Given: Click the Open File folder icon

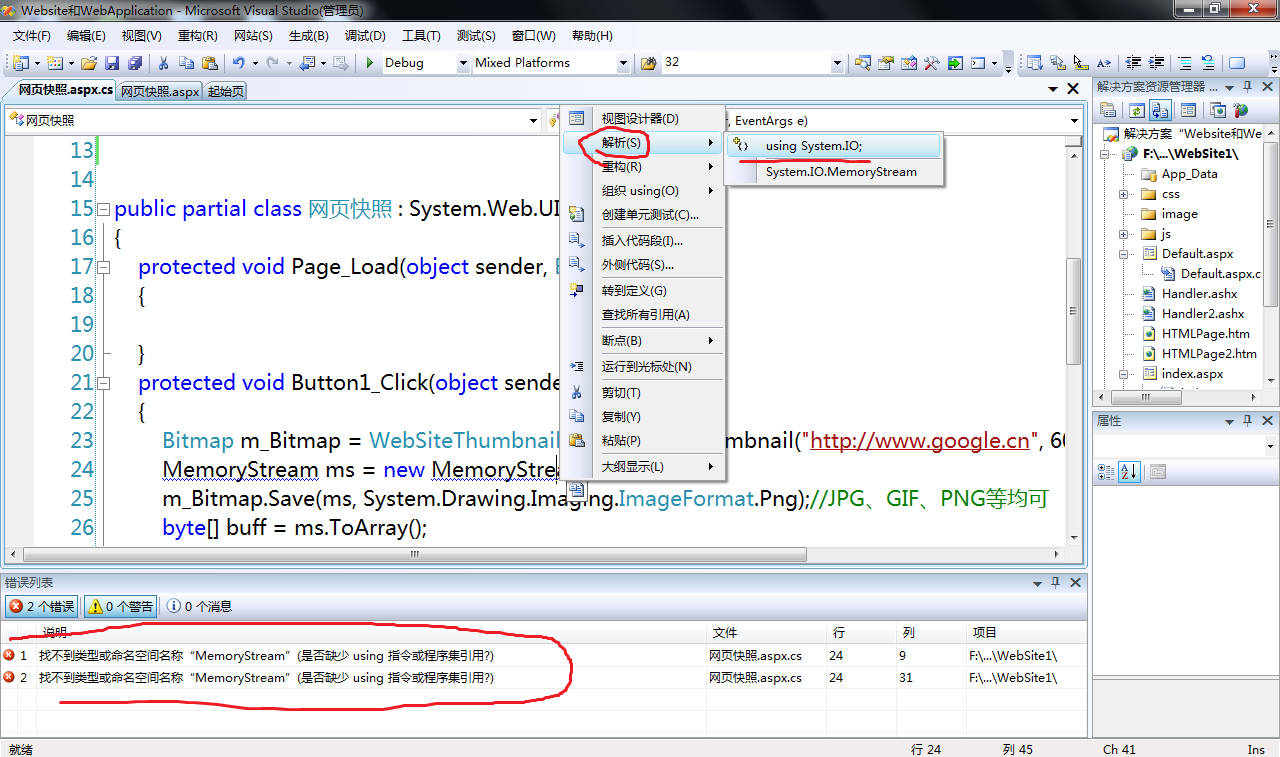Looking at the screenshot, I should (89, 63).
